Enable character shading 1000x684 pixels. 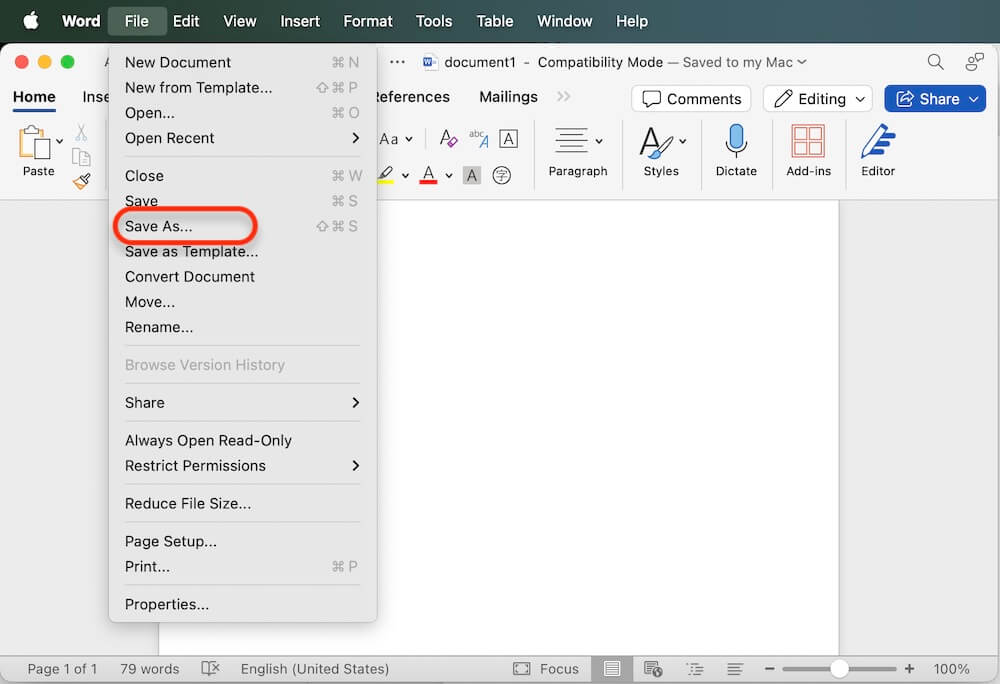coord(471,175)
